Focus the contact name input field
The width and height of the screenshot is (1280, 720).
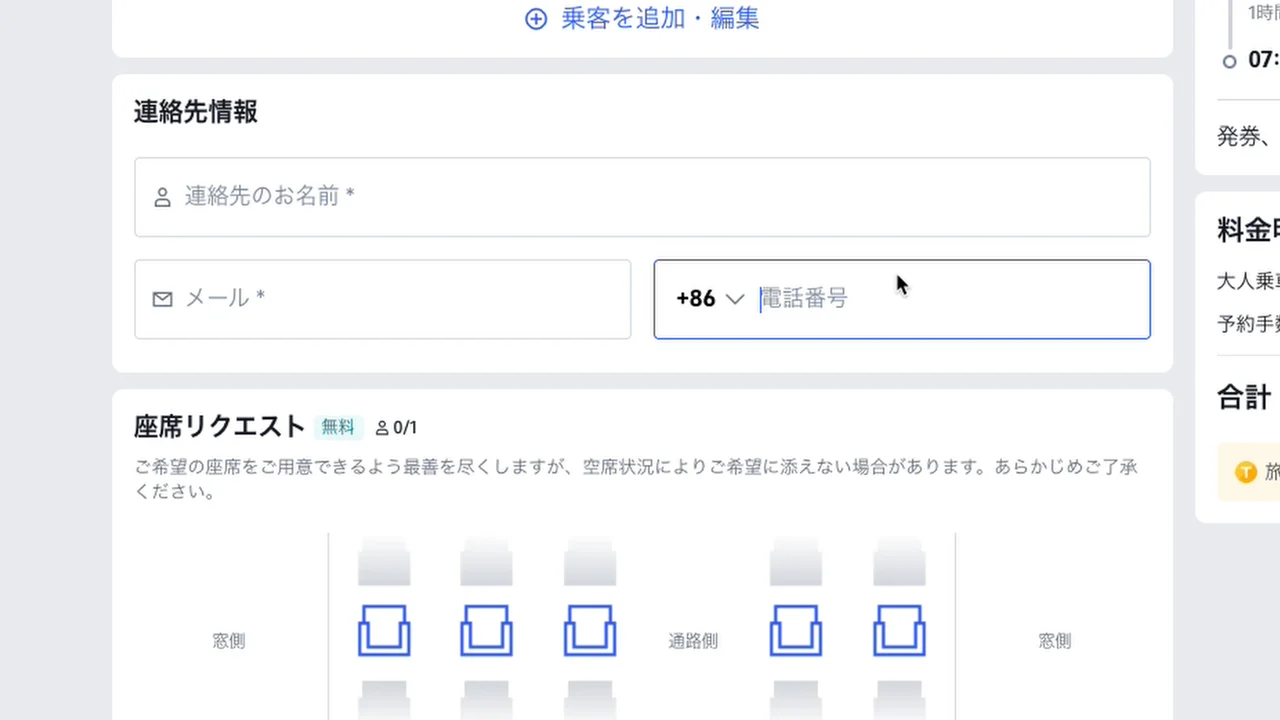click(x=642, y=197)
